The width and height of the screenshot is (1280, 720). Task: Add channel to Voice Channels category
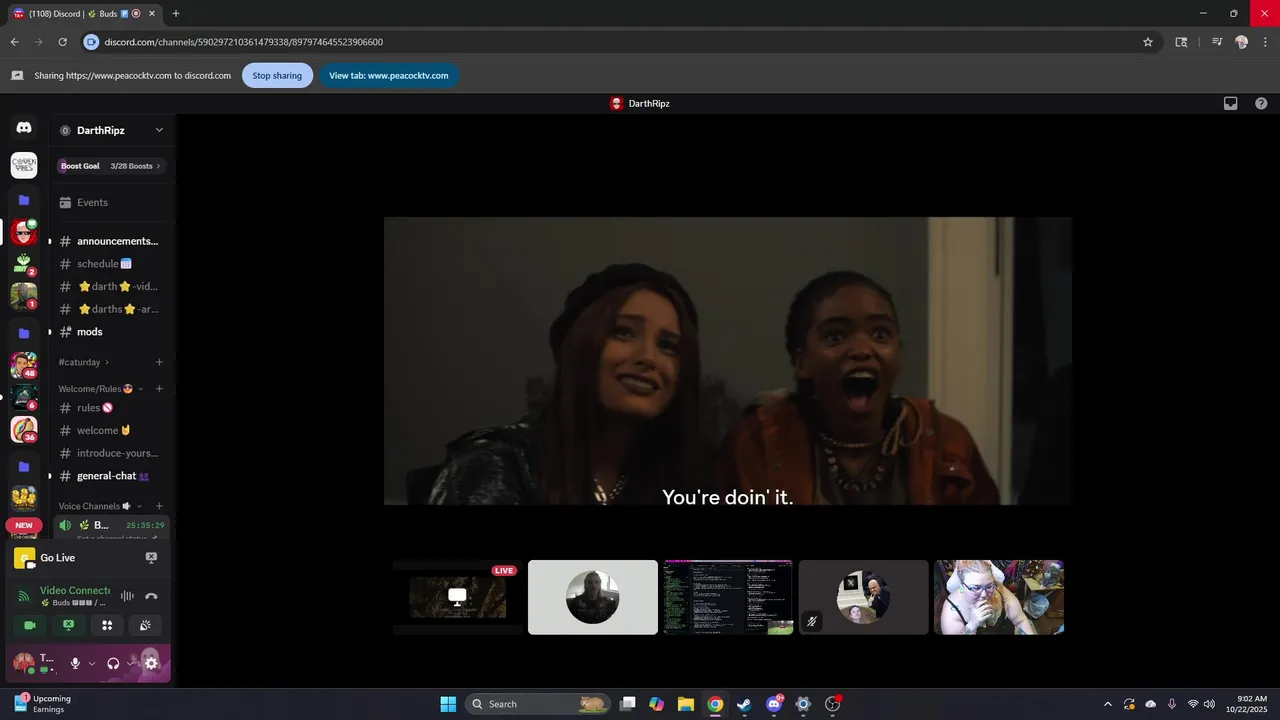pos(159,506)
